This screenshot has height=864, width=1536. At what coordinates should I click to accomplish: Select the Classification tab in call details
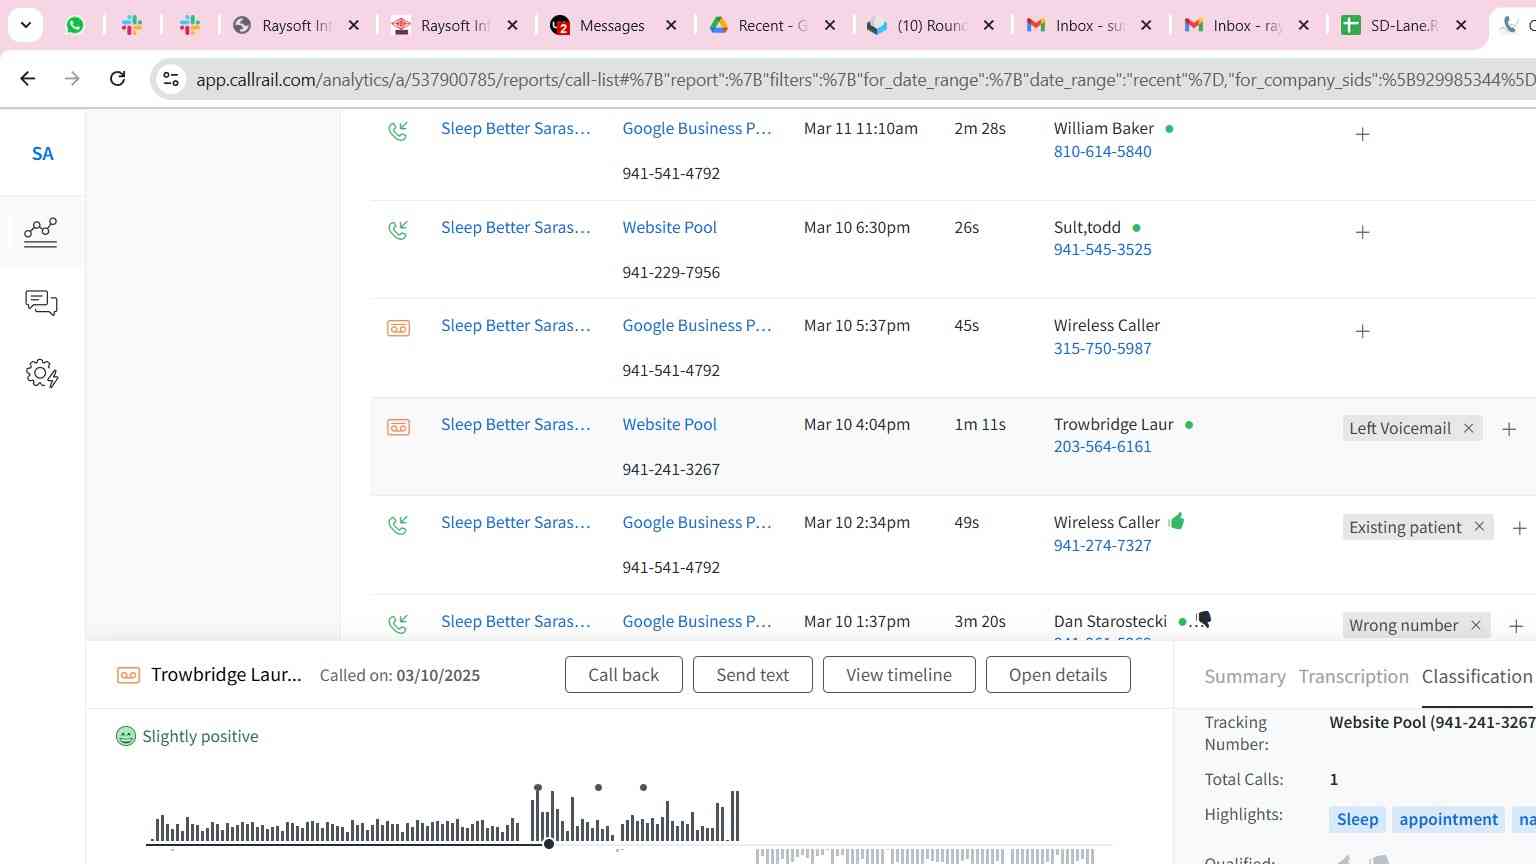click(1477, 677)
